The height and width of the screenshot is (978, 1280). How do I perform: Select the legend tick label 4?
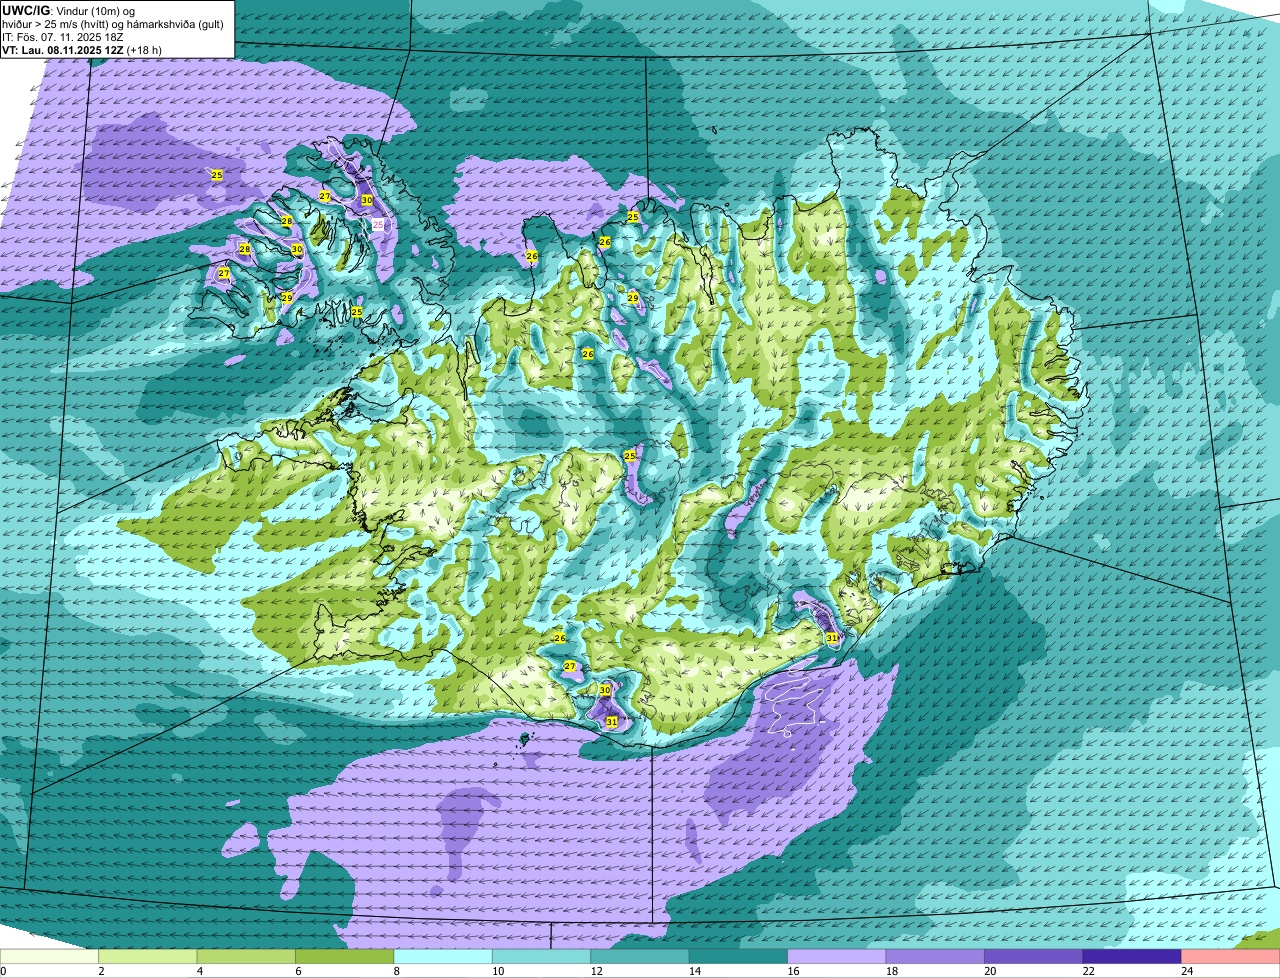[x=199, y=971]
